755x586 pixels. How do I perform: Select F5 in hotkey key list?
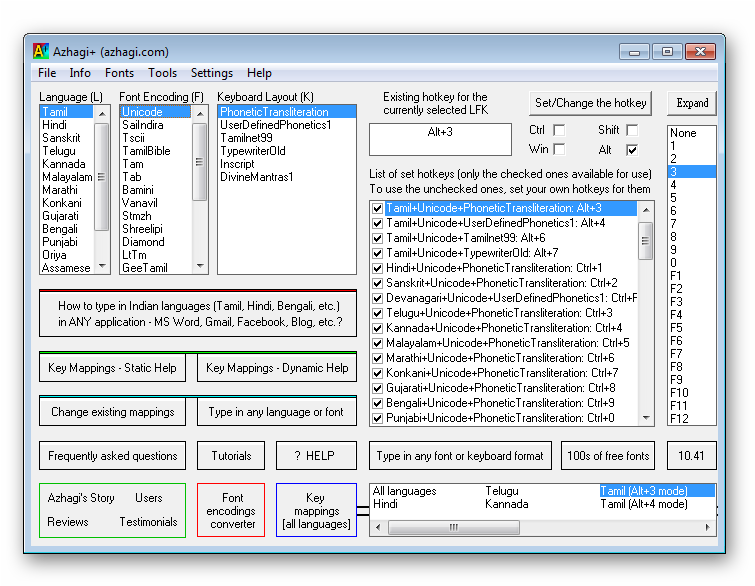point(691,328)
